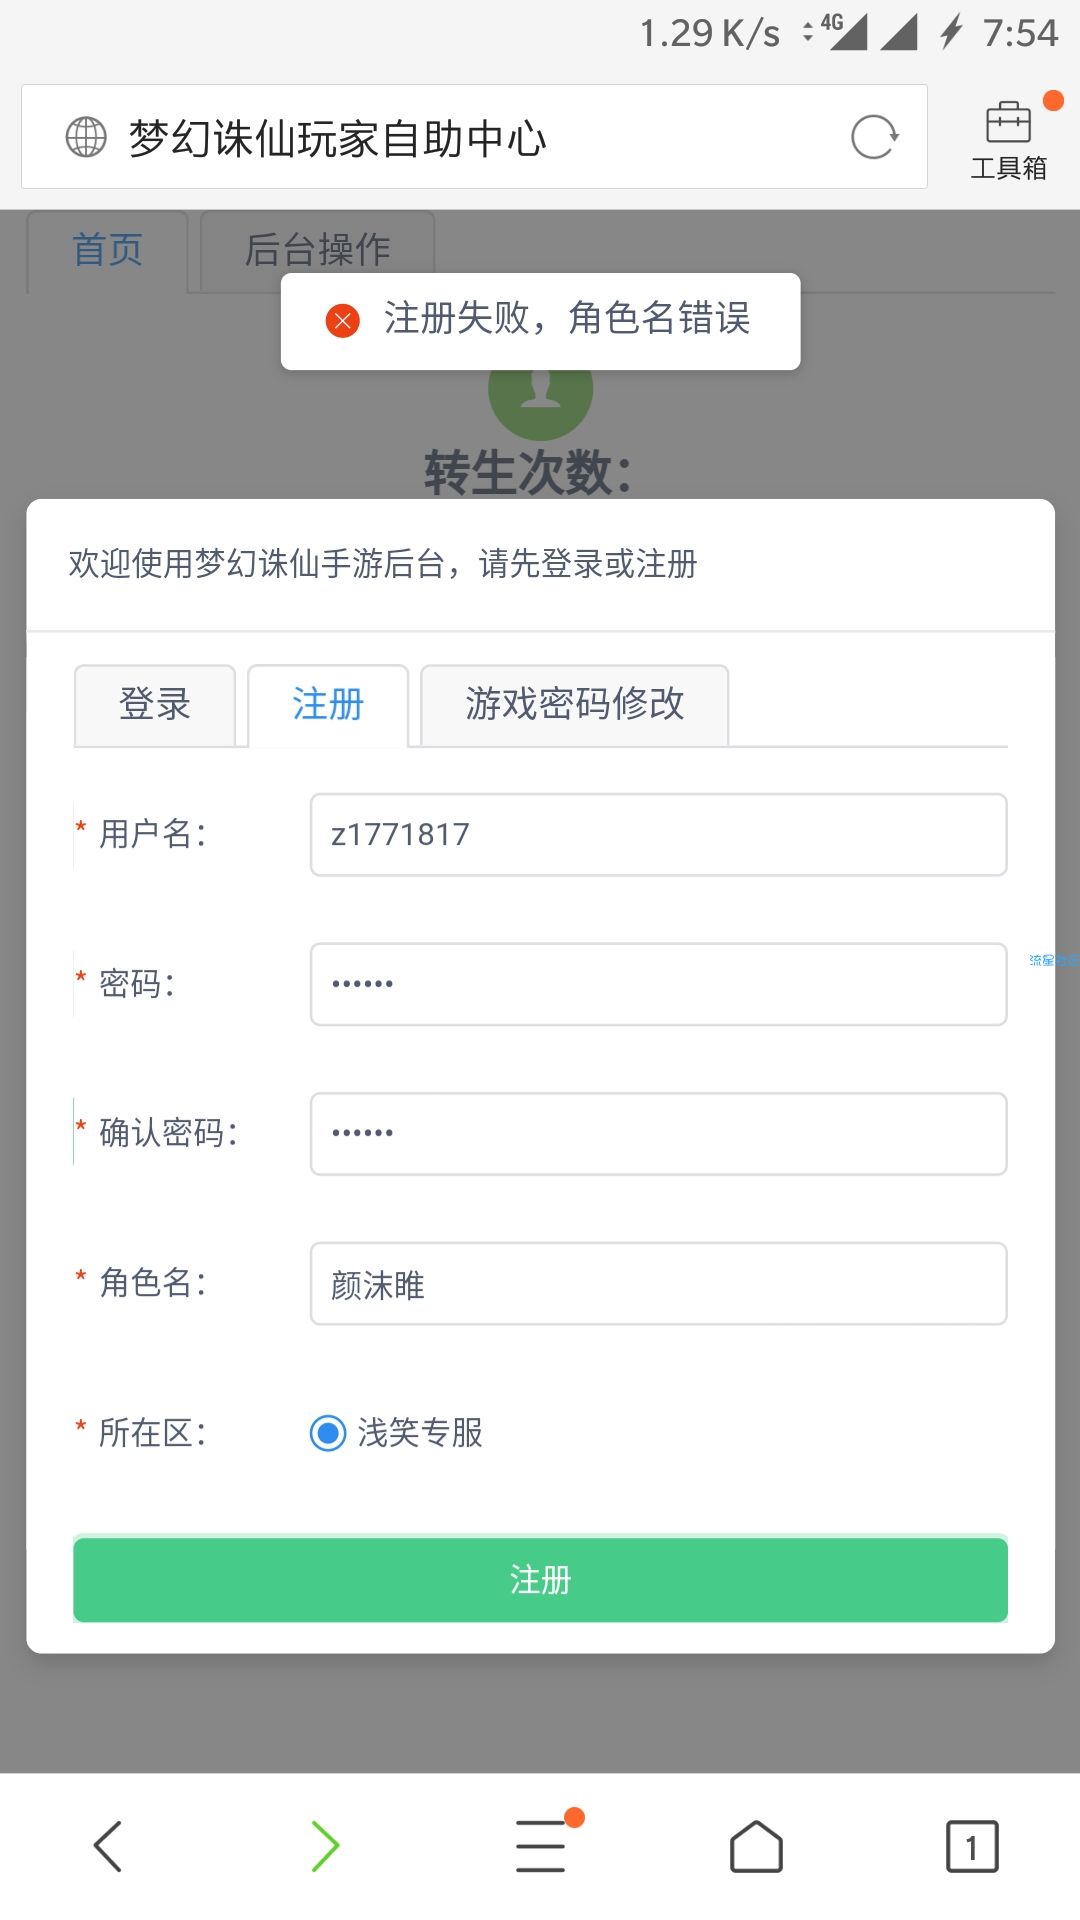Switch to the 登录 tab
The height and width of the screenshot is (1920, 1080).
pos(155,705)
